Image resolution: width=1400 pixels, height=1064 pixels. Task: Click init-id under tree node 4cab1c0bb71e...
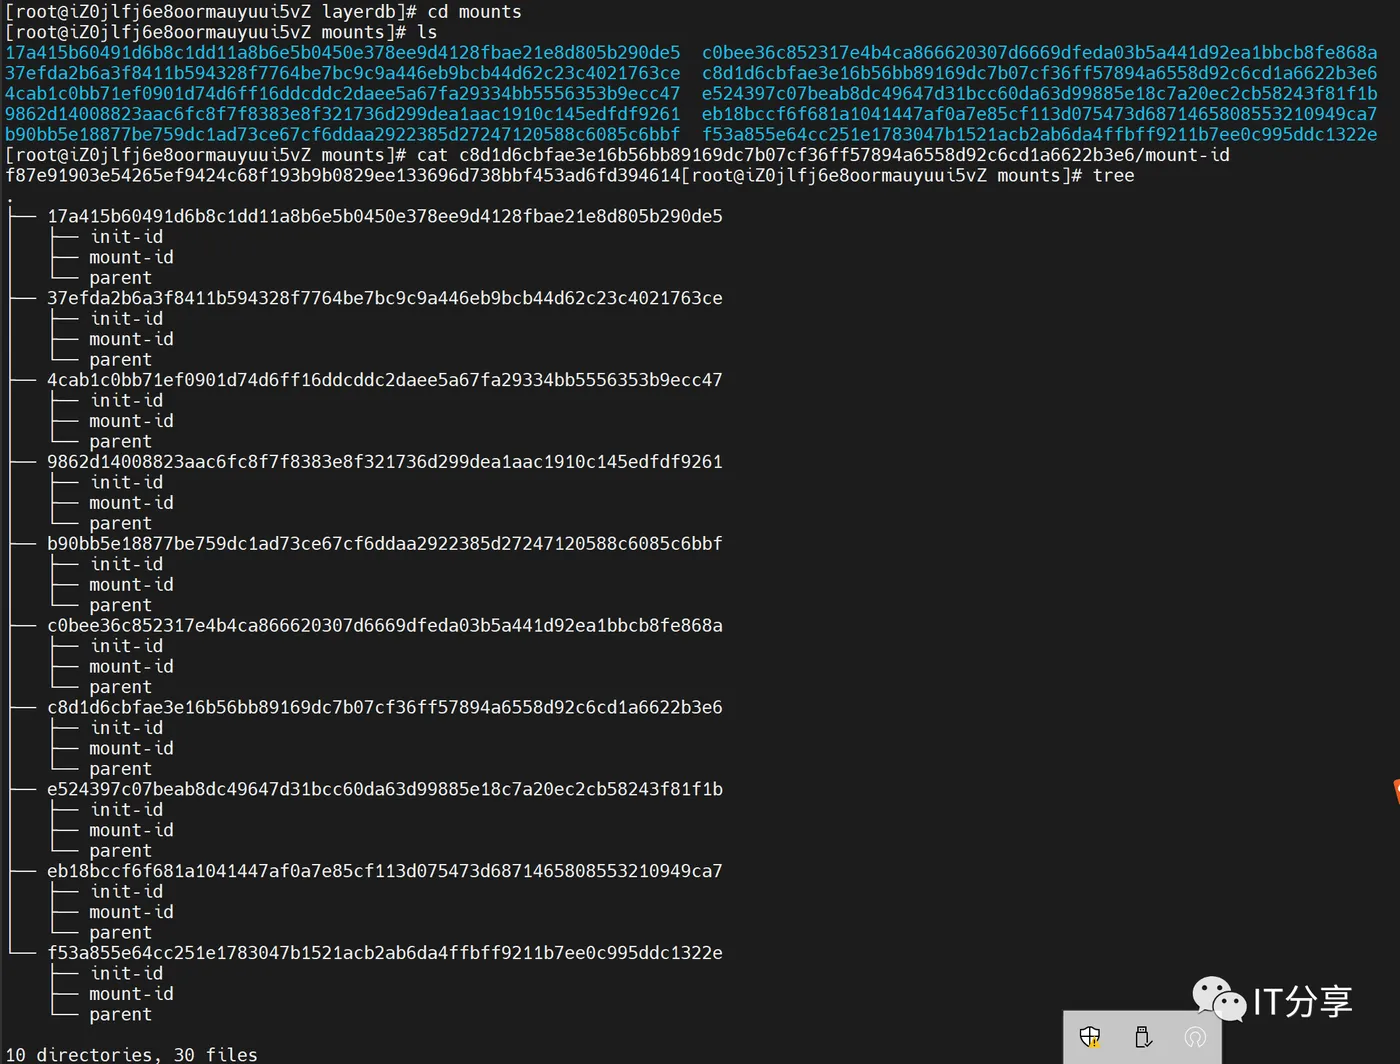point(126,401)
